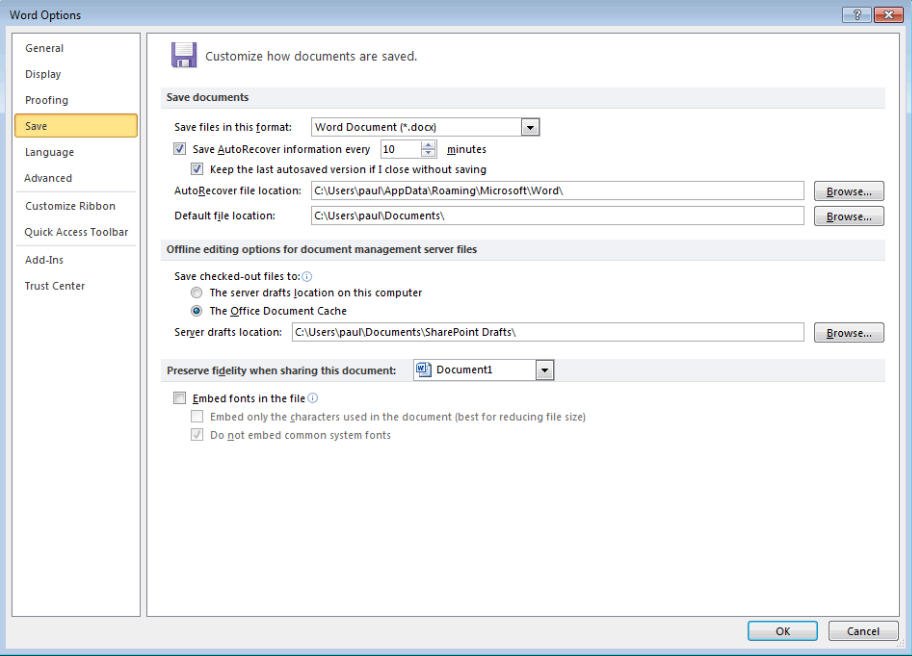Close the Word Options dialog with X
The height and width of the screenshot is (656, 912).
888,15
